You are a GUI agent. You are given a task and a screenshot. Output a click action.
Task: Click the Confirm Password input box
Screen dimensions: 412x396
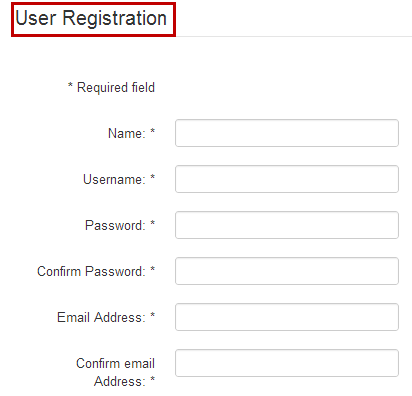coord(287,271)
